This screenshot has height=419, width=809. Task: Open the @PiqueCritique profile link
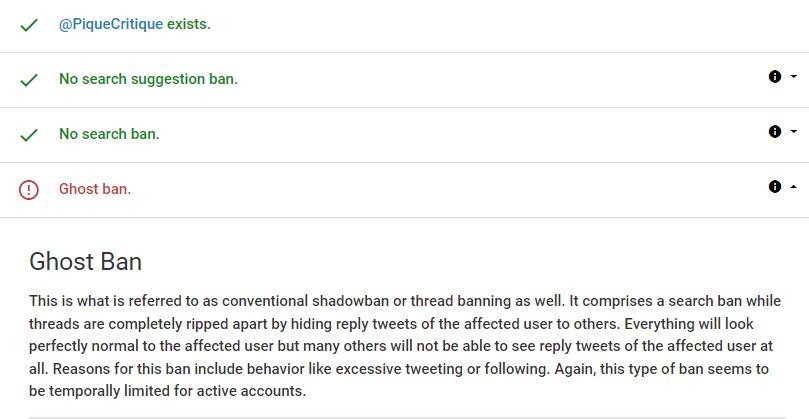pos(111,24)
